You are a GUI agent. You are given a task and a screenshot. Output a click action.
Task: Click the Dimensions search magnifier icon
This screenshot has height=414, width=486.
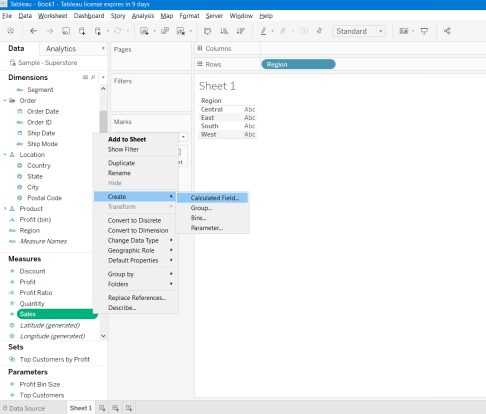tap(93, 77)
